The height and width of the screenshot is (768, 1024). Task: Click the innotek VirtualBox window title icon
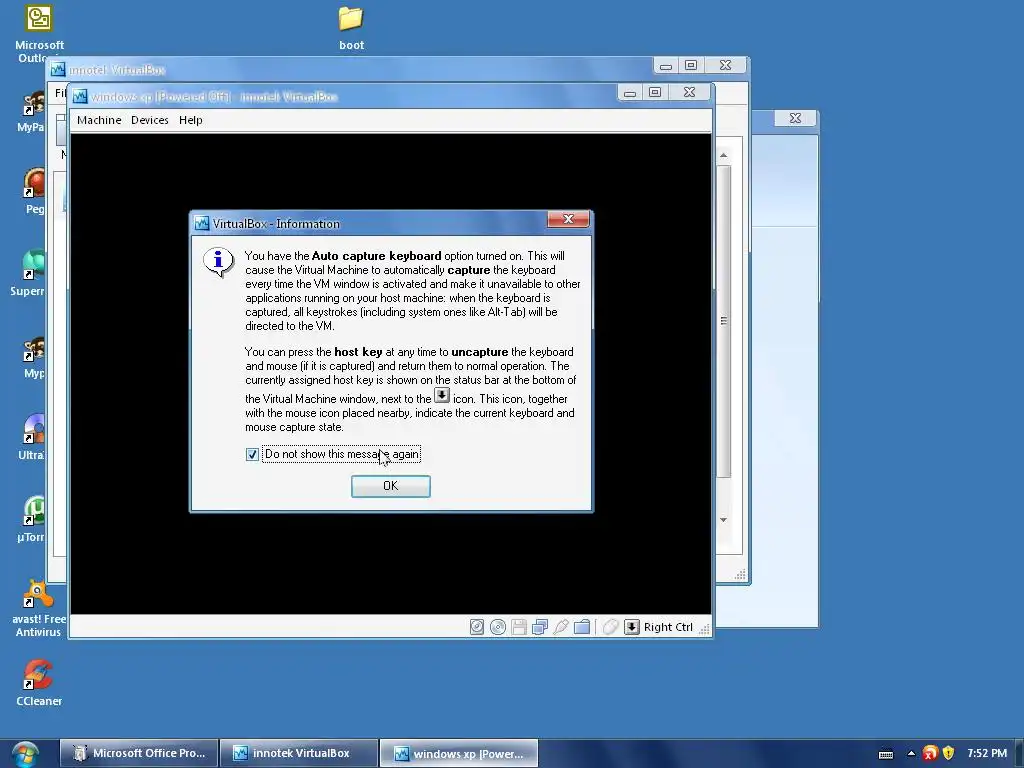tap(57, 69)
